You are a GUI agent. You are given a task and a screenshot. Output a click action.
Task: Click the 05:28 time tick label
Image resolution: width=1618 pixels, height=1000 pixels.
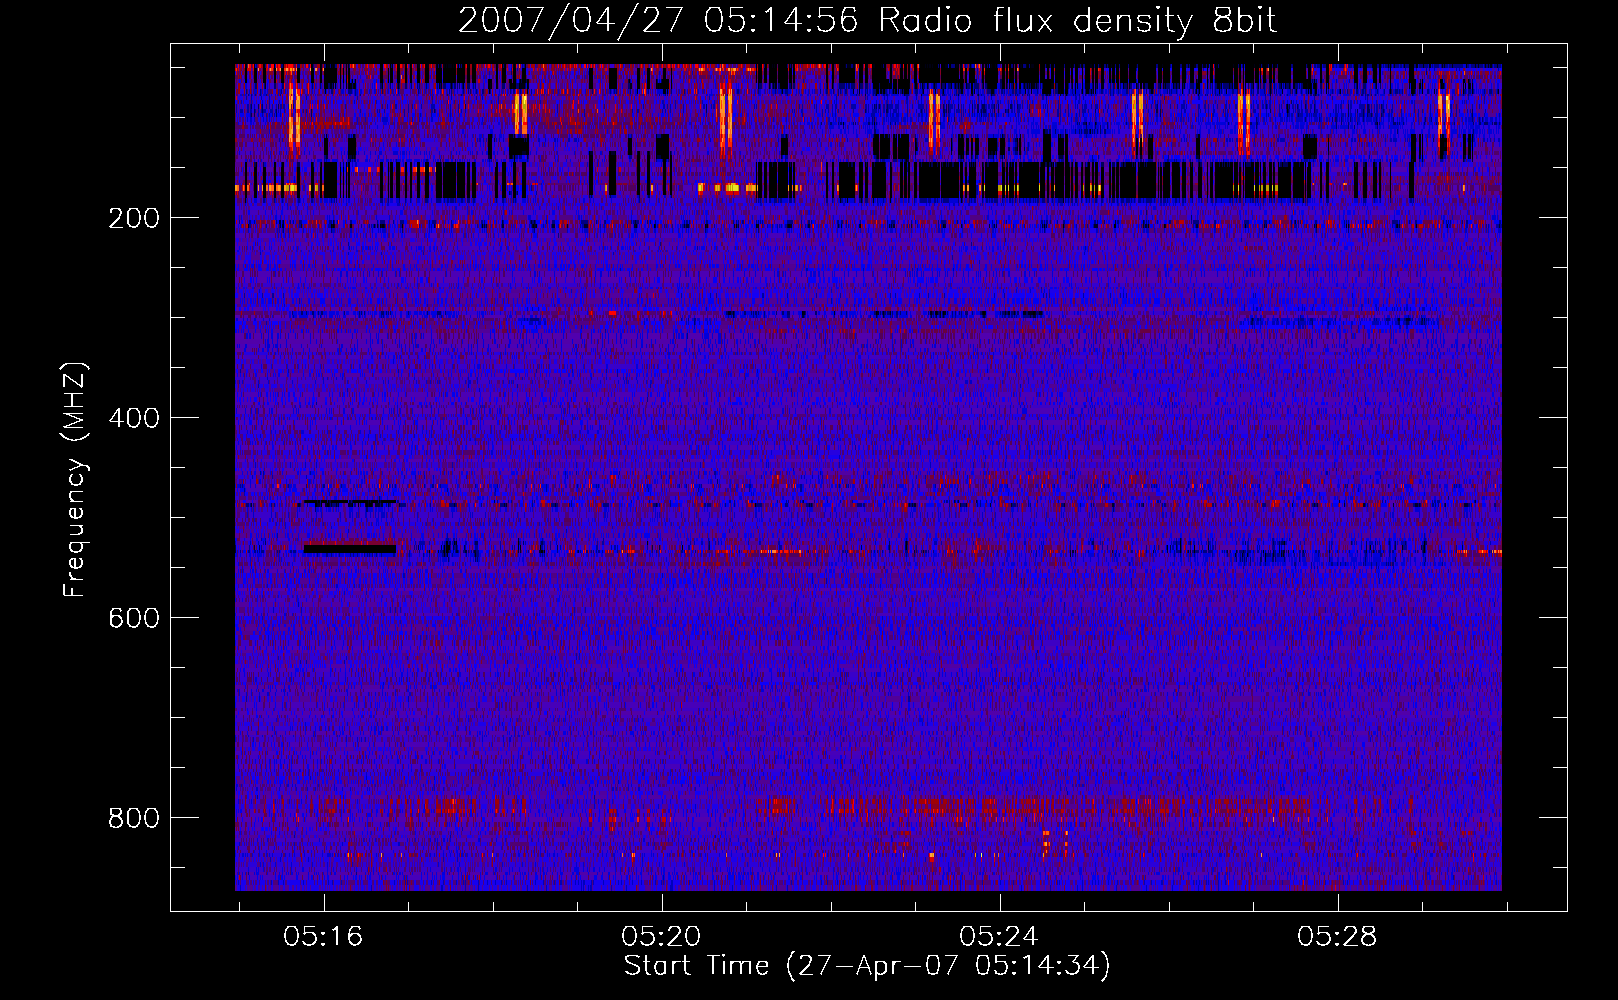[1337, 937]
